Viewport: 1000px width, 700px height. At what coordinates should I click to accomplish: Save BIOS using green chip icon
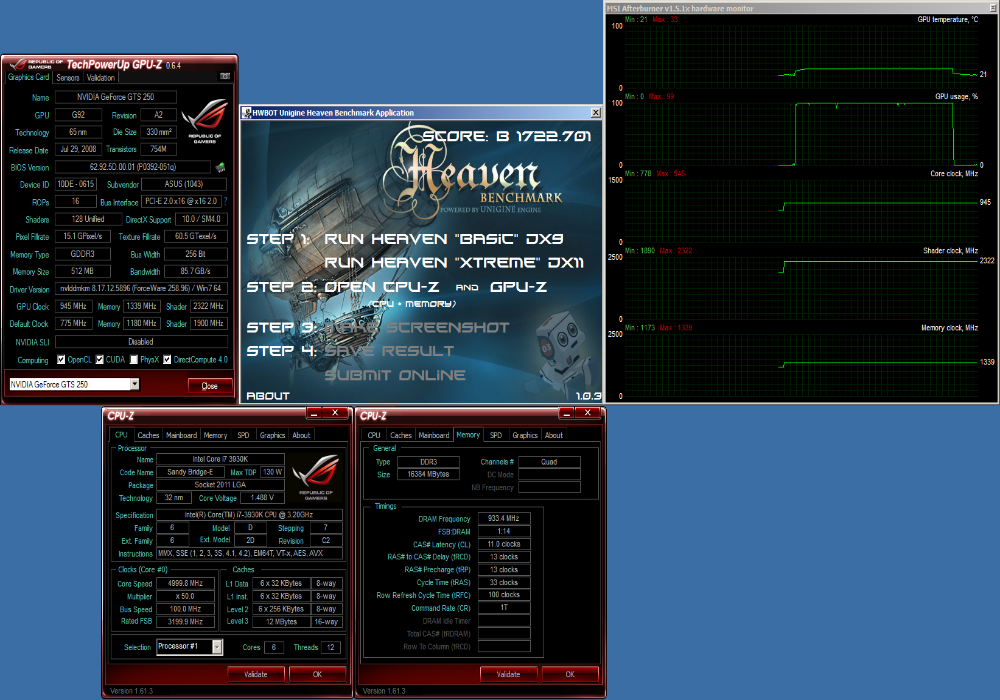[x=221, y=167]
